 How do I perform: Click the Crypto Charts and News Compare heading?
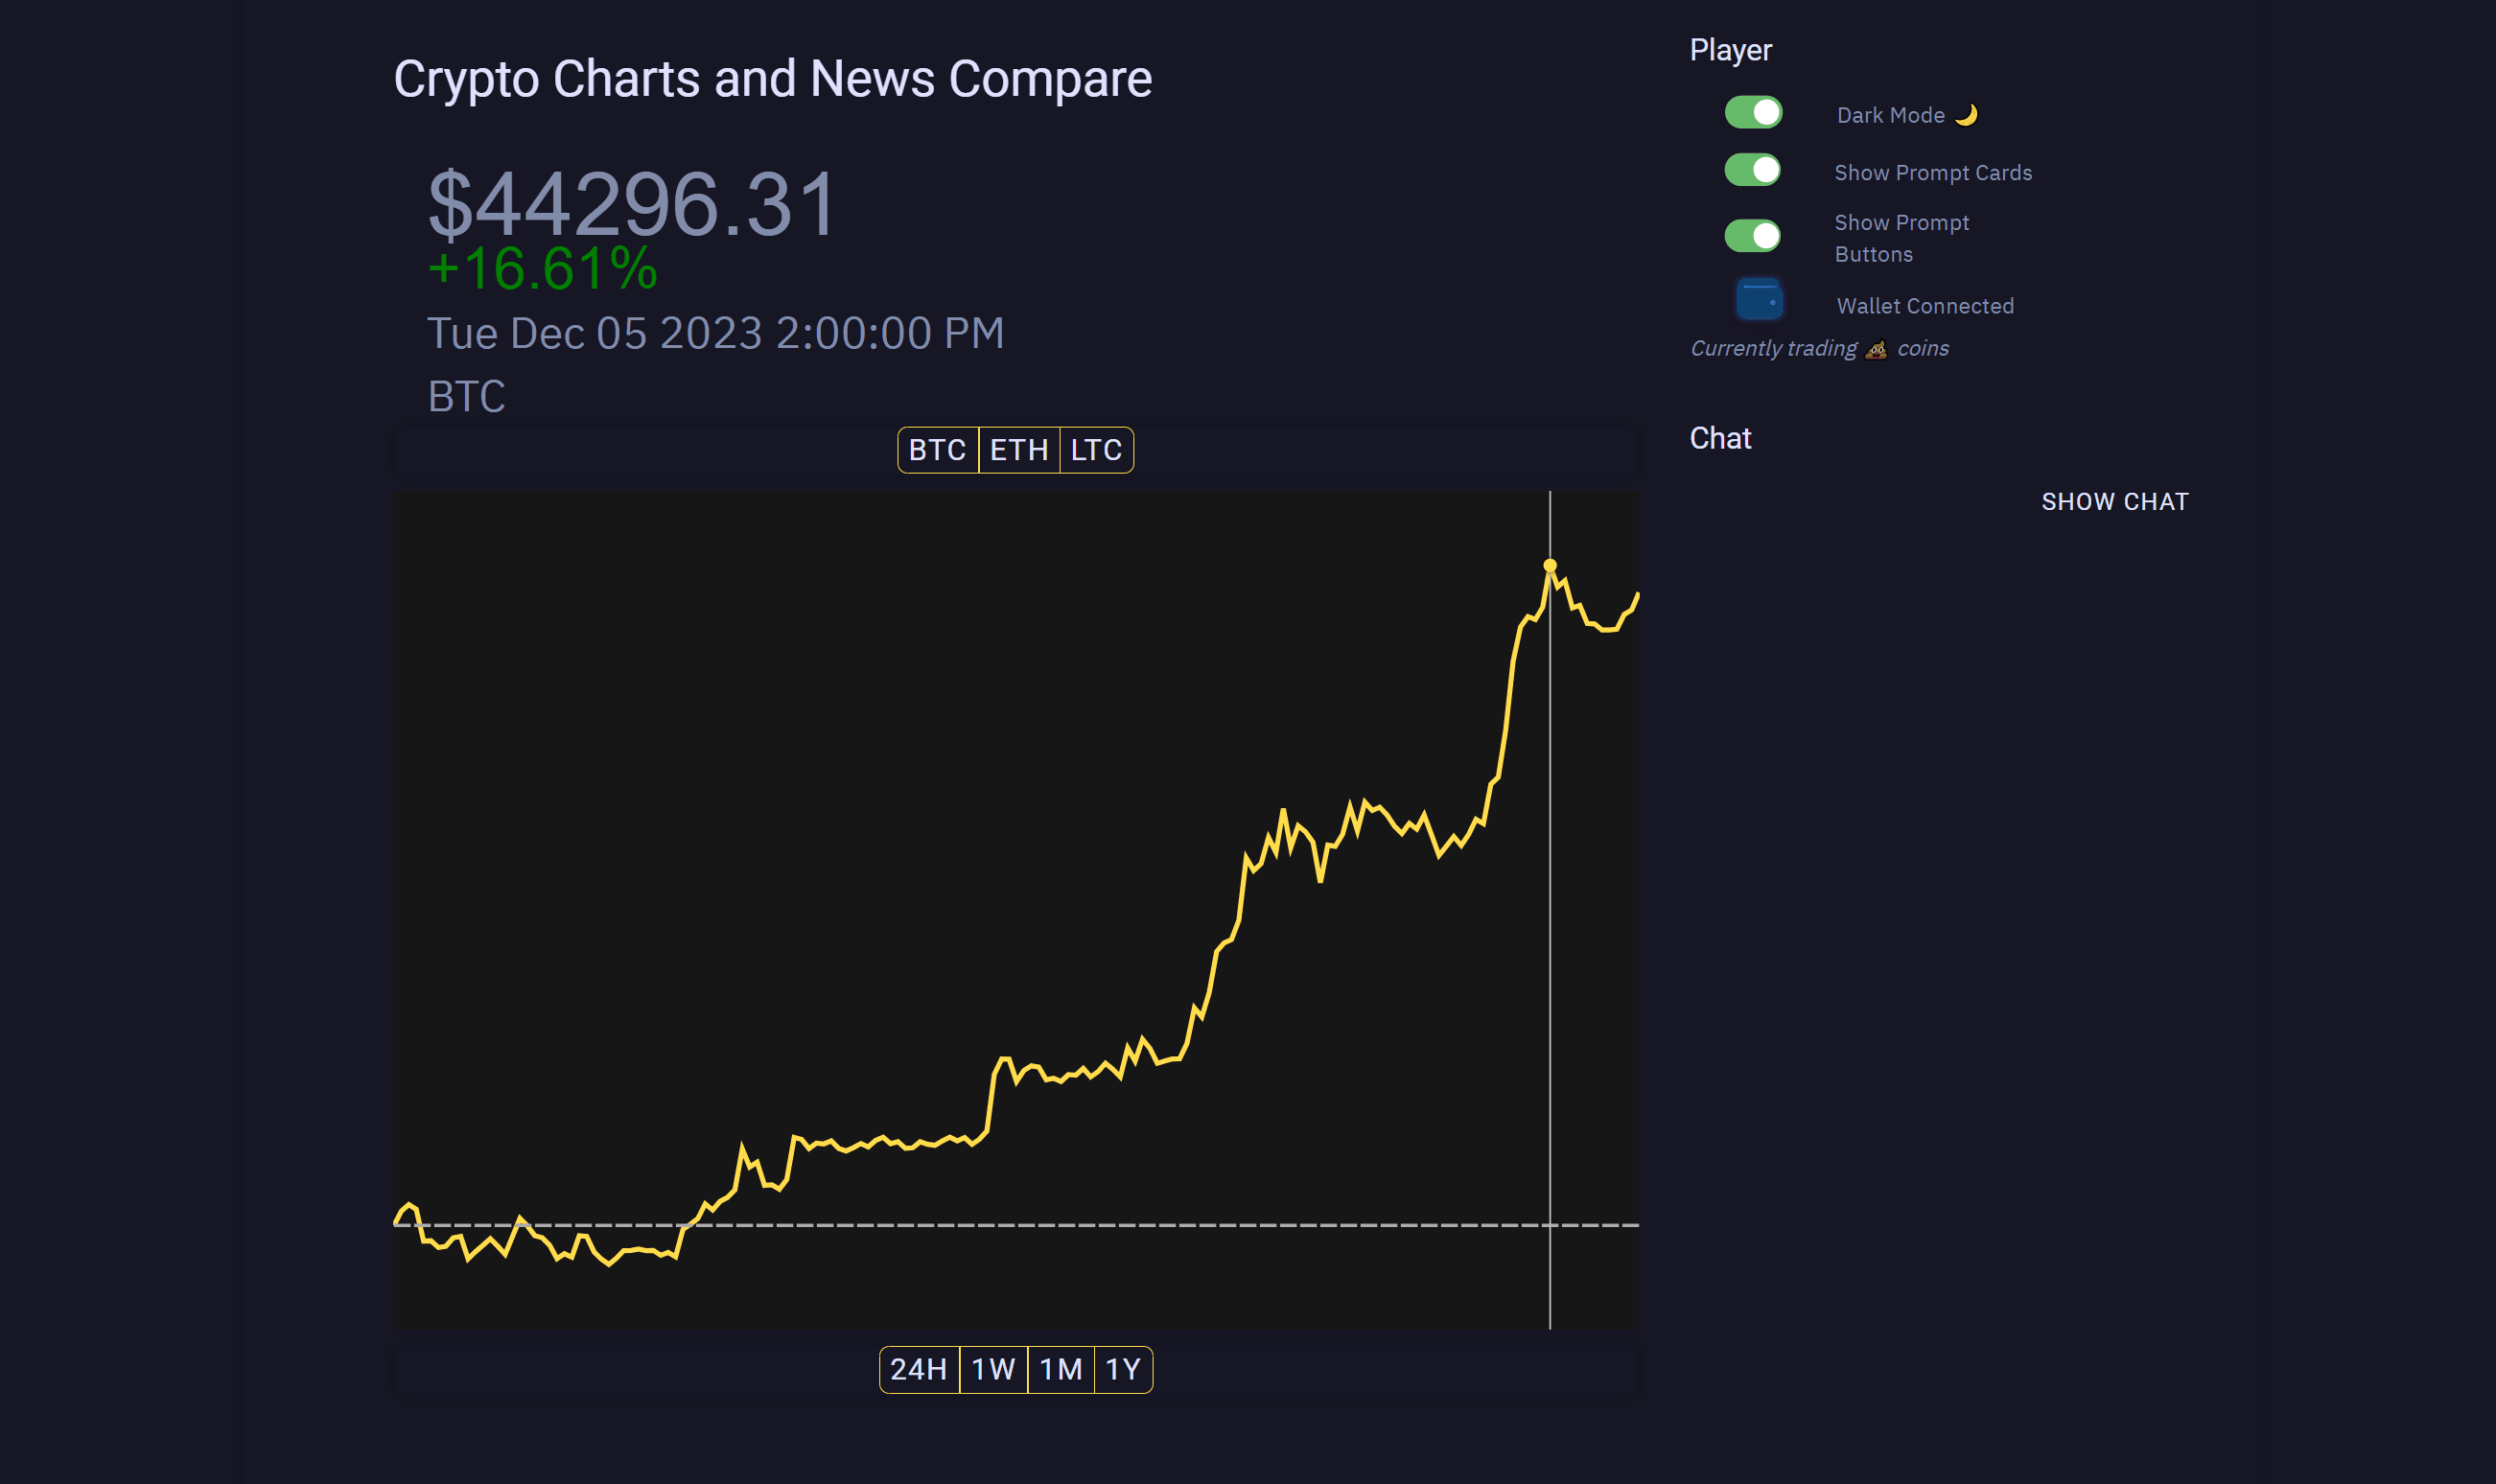[x=772, y=79]
